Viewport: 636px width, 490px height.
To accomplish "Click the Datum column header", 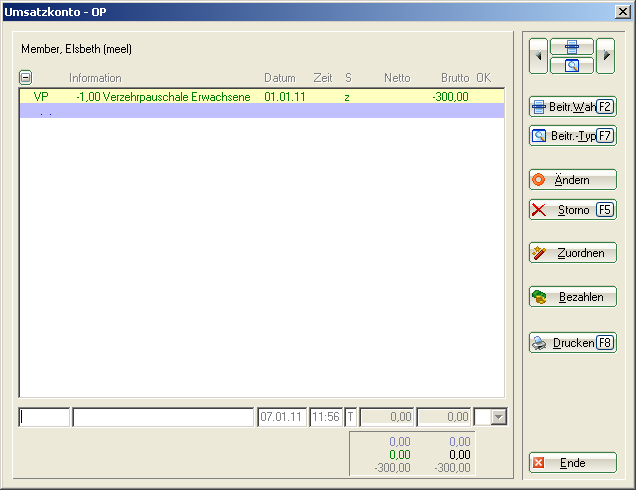I will 280,78.
